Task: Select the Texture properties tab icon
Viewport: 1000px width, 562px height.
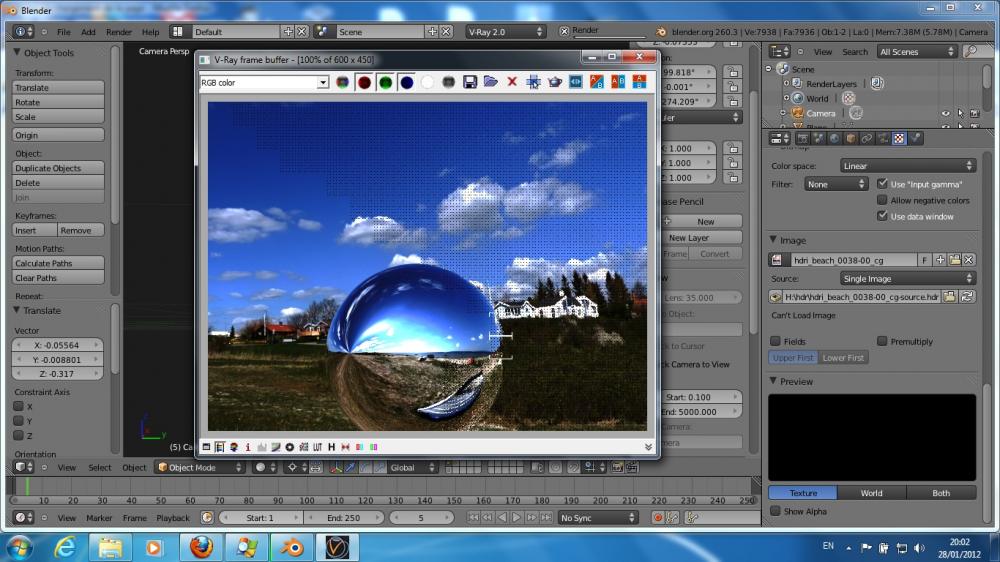Action: [899, 138]
